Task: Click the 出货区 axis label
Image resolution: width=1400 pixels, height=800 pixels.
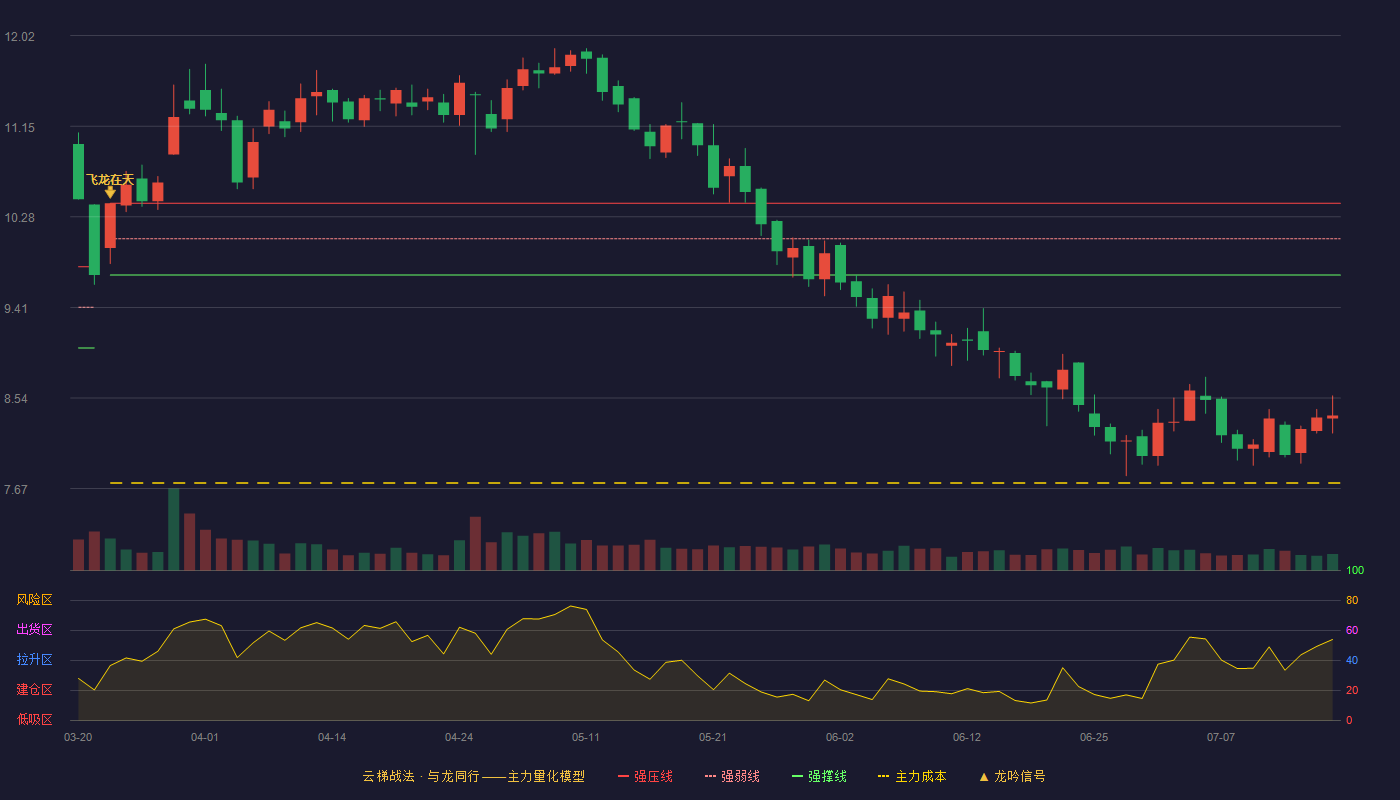Action: [34, 630]
